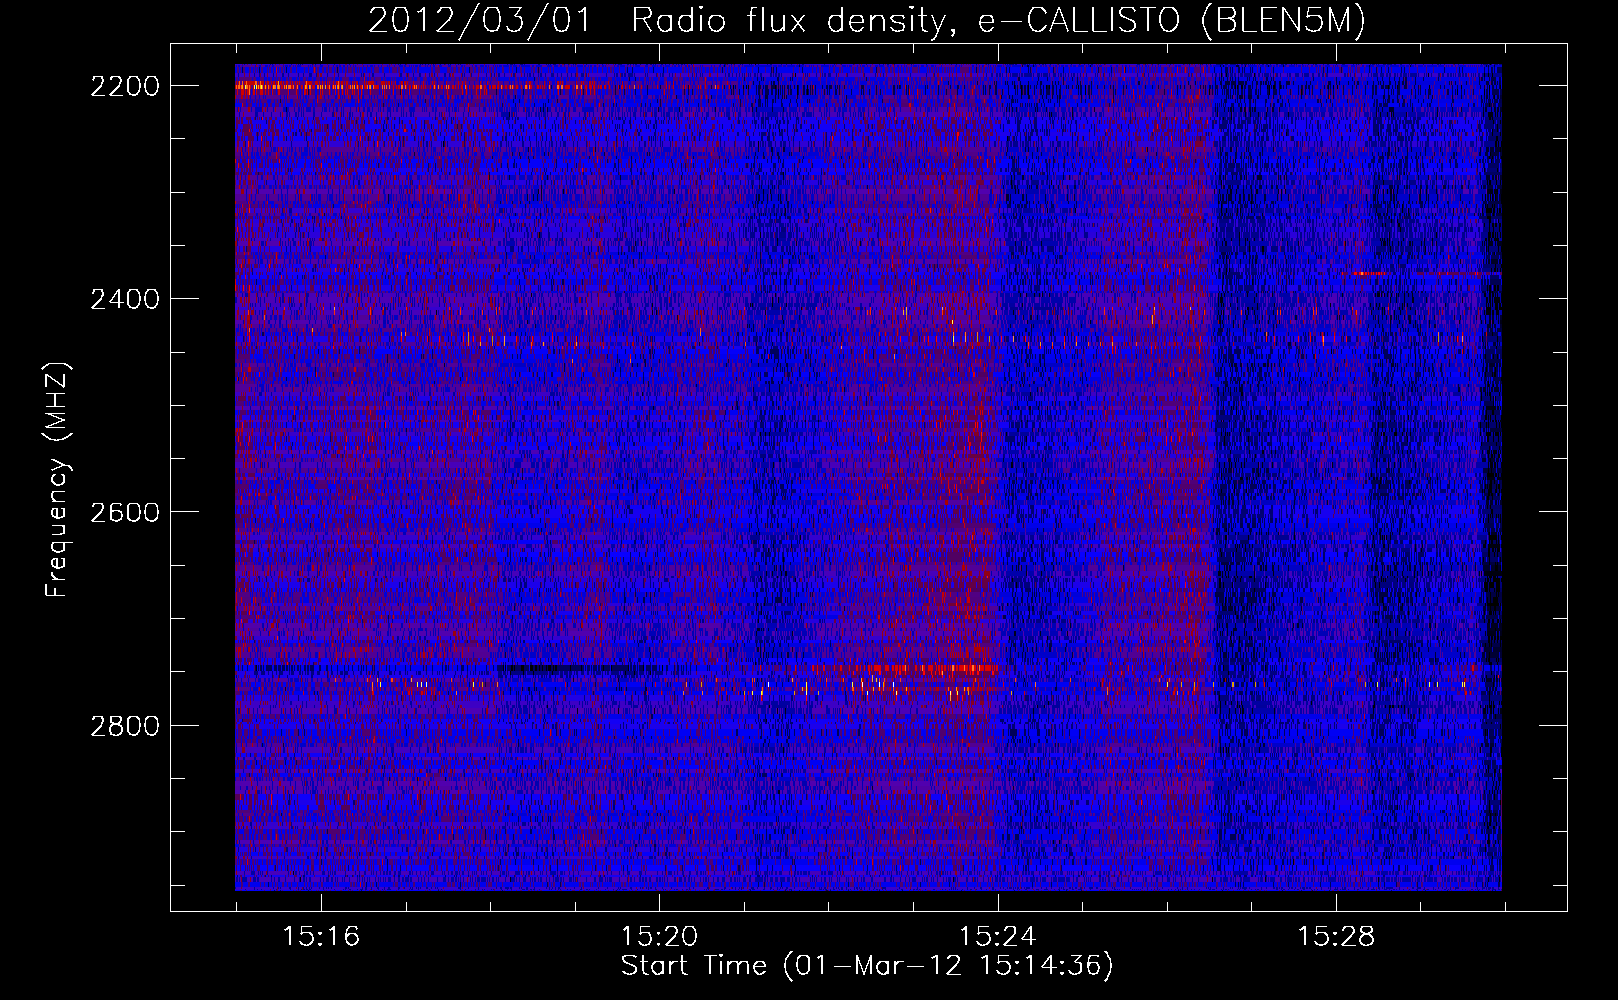This screenshot has width=1618, height=1000.
Task: Click the 'Frequency (MHZ)' axis label
Action: point(57,480)
